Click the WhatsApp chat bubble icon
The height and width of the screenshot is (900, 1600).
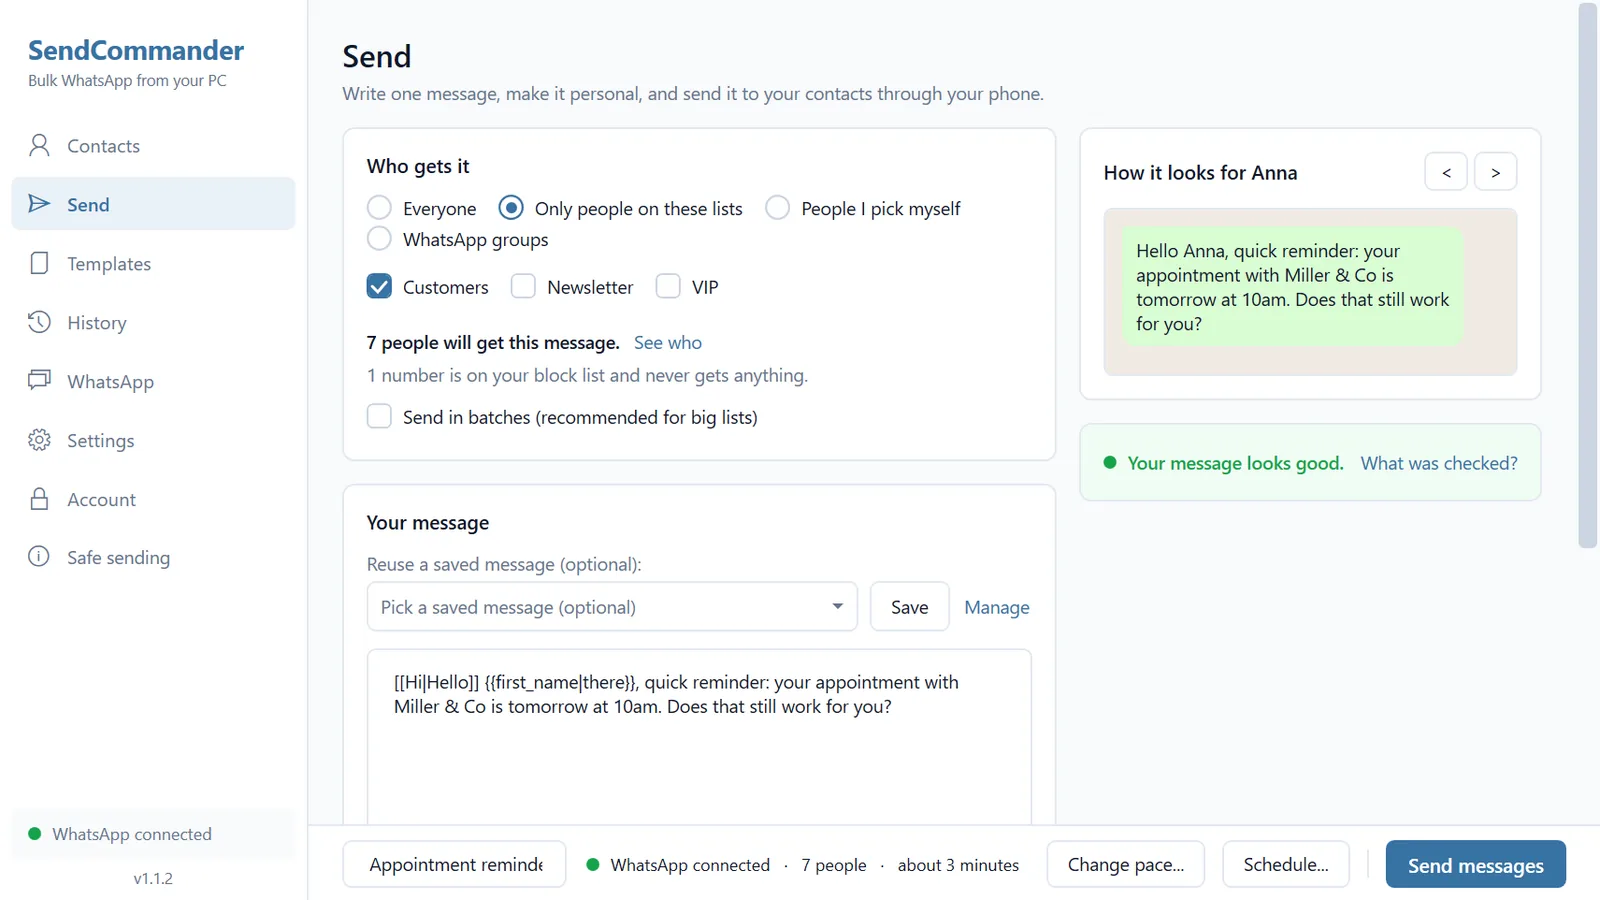tap(39, 381)
